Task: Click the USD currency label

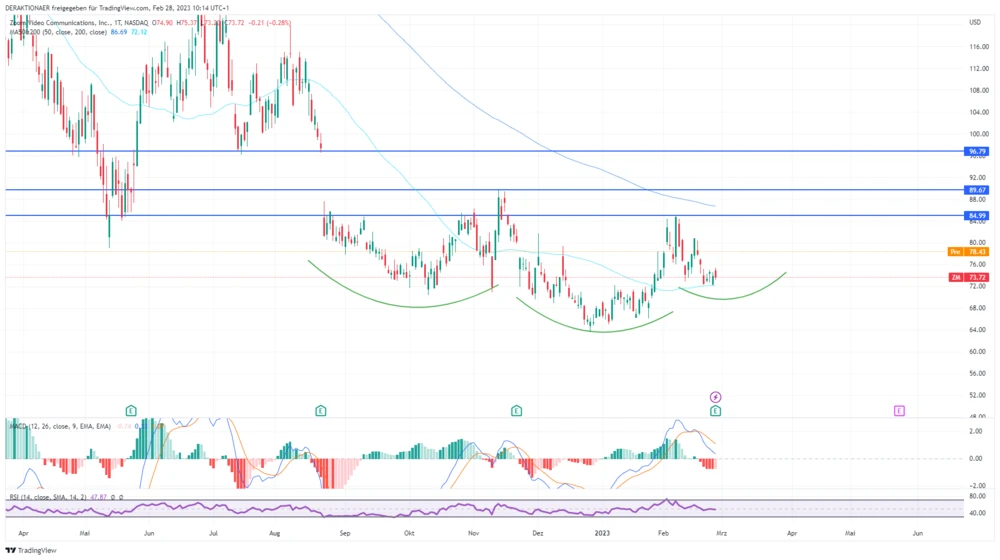Action: coord(975,22)
